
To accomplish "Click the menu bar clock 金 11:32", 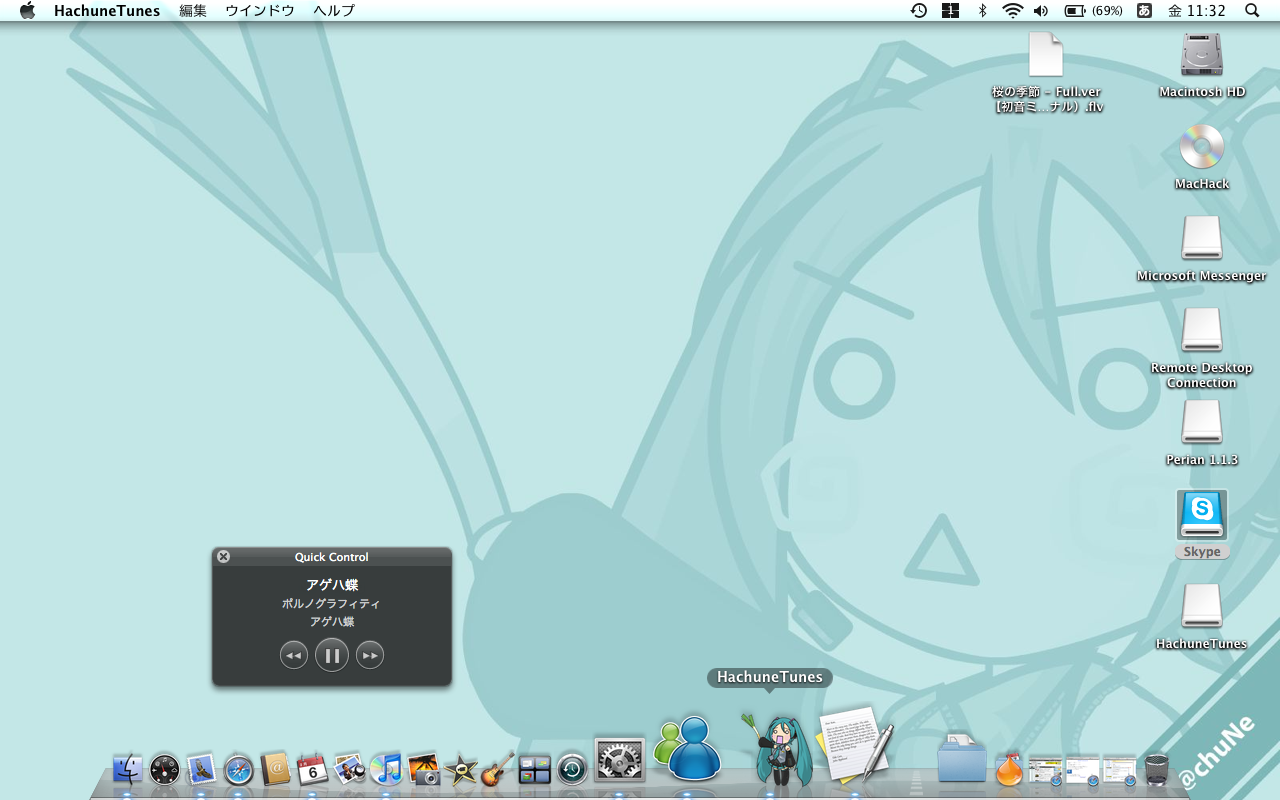I will 1197,11.
